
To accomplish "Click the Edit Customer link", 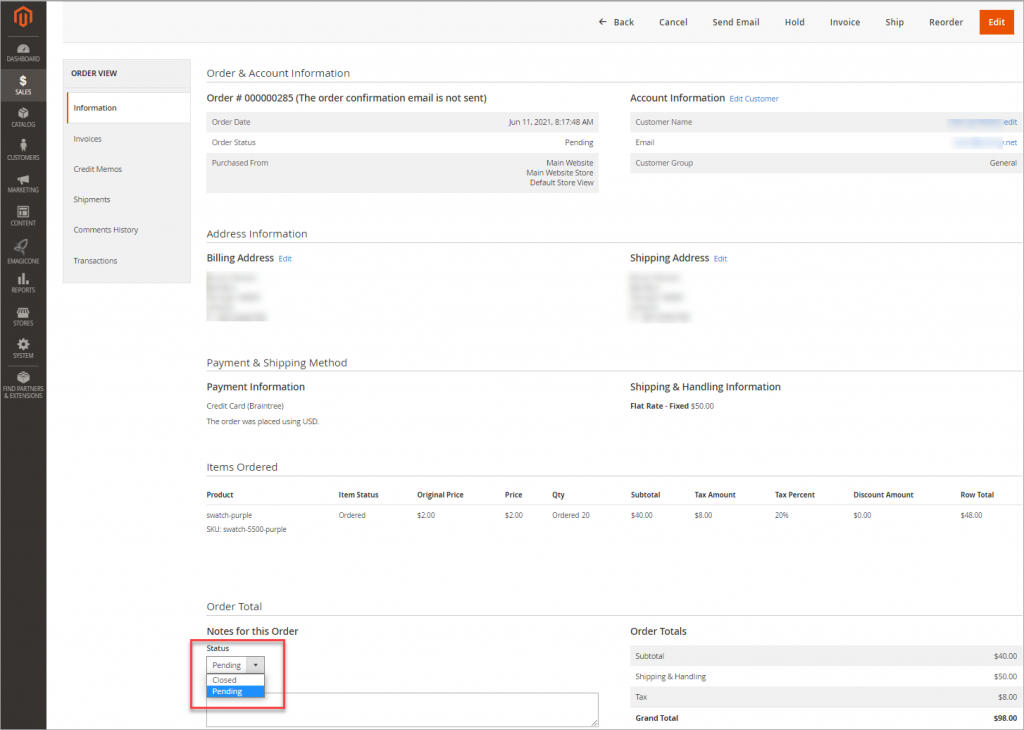I will (753, 98).
